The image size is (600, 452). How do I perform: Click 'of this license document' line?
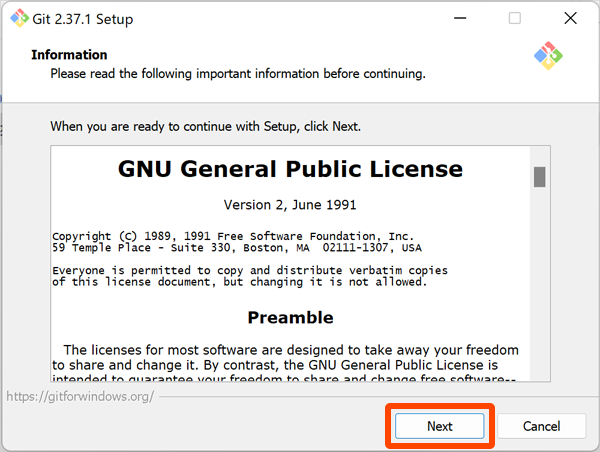tap(240, 282)
